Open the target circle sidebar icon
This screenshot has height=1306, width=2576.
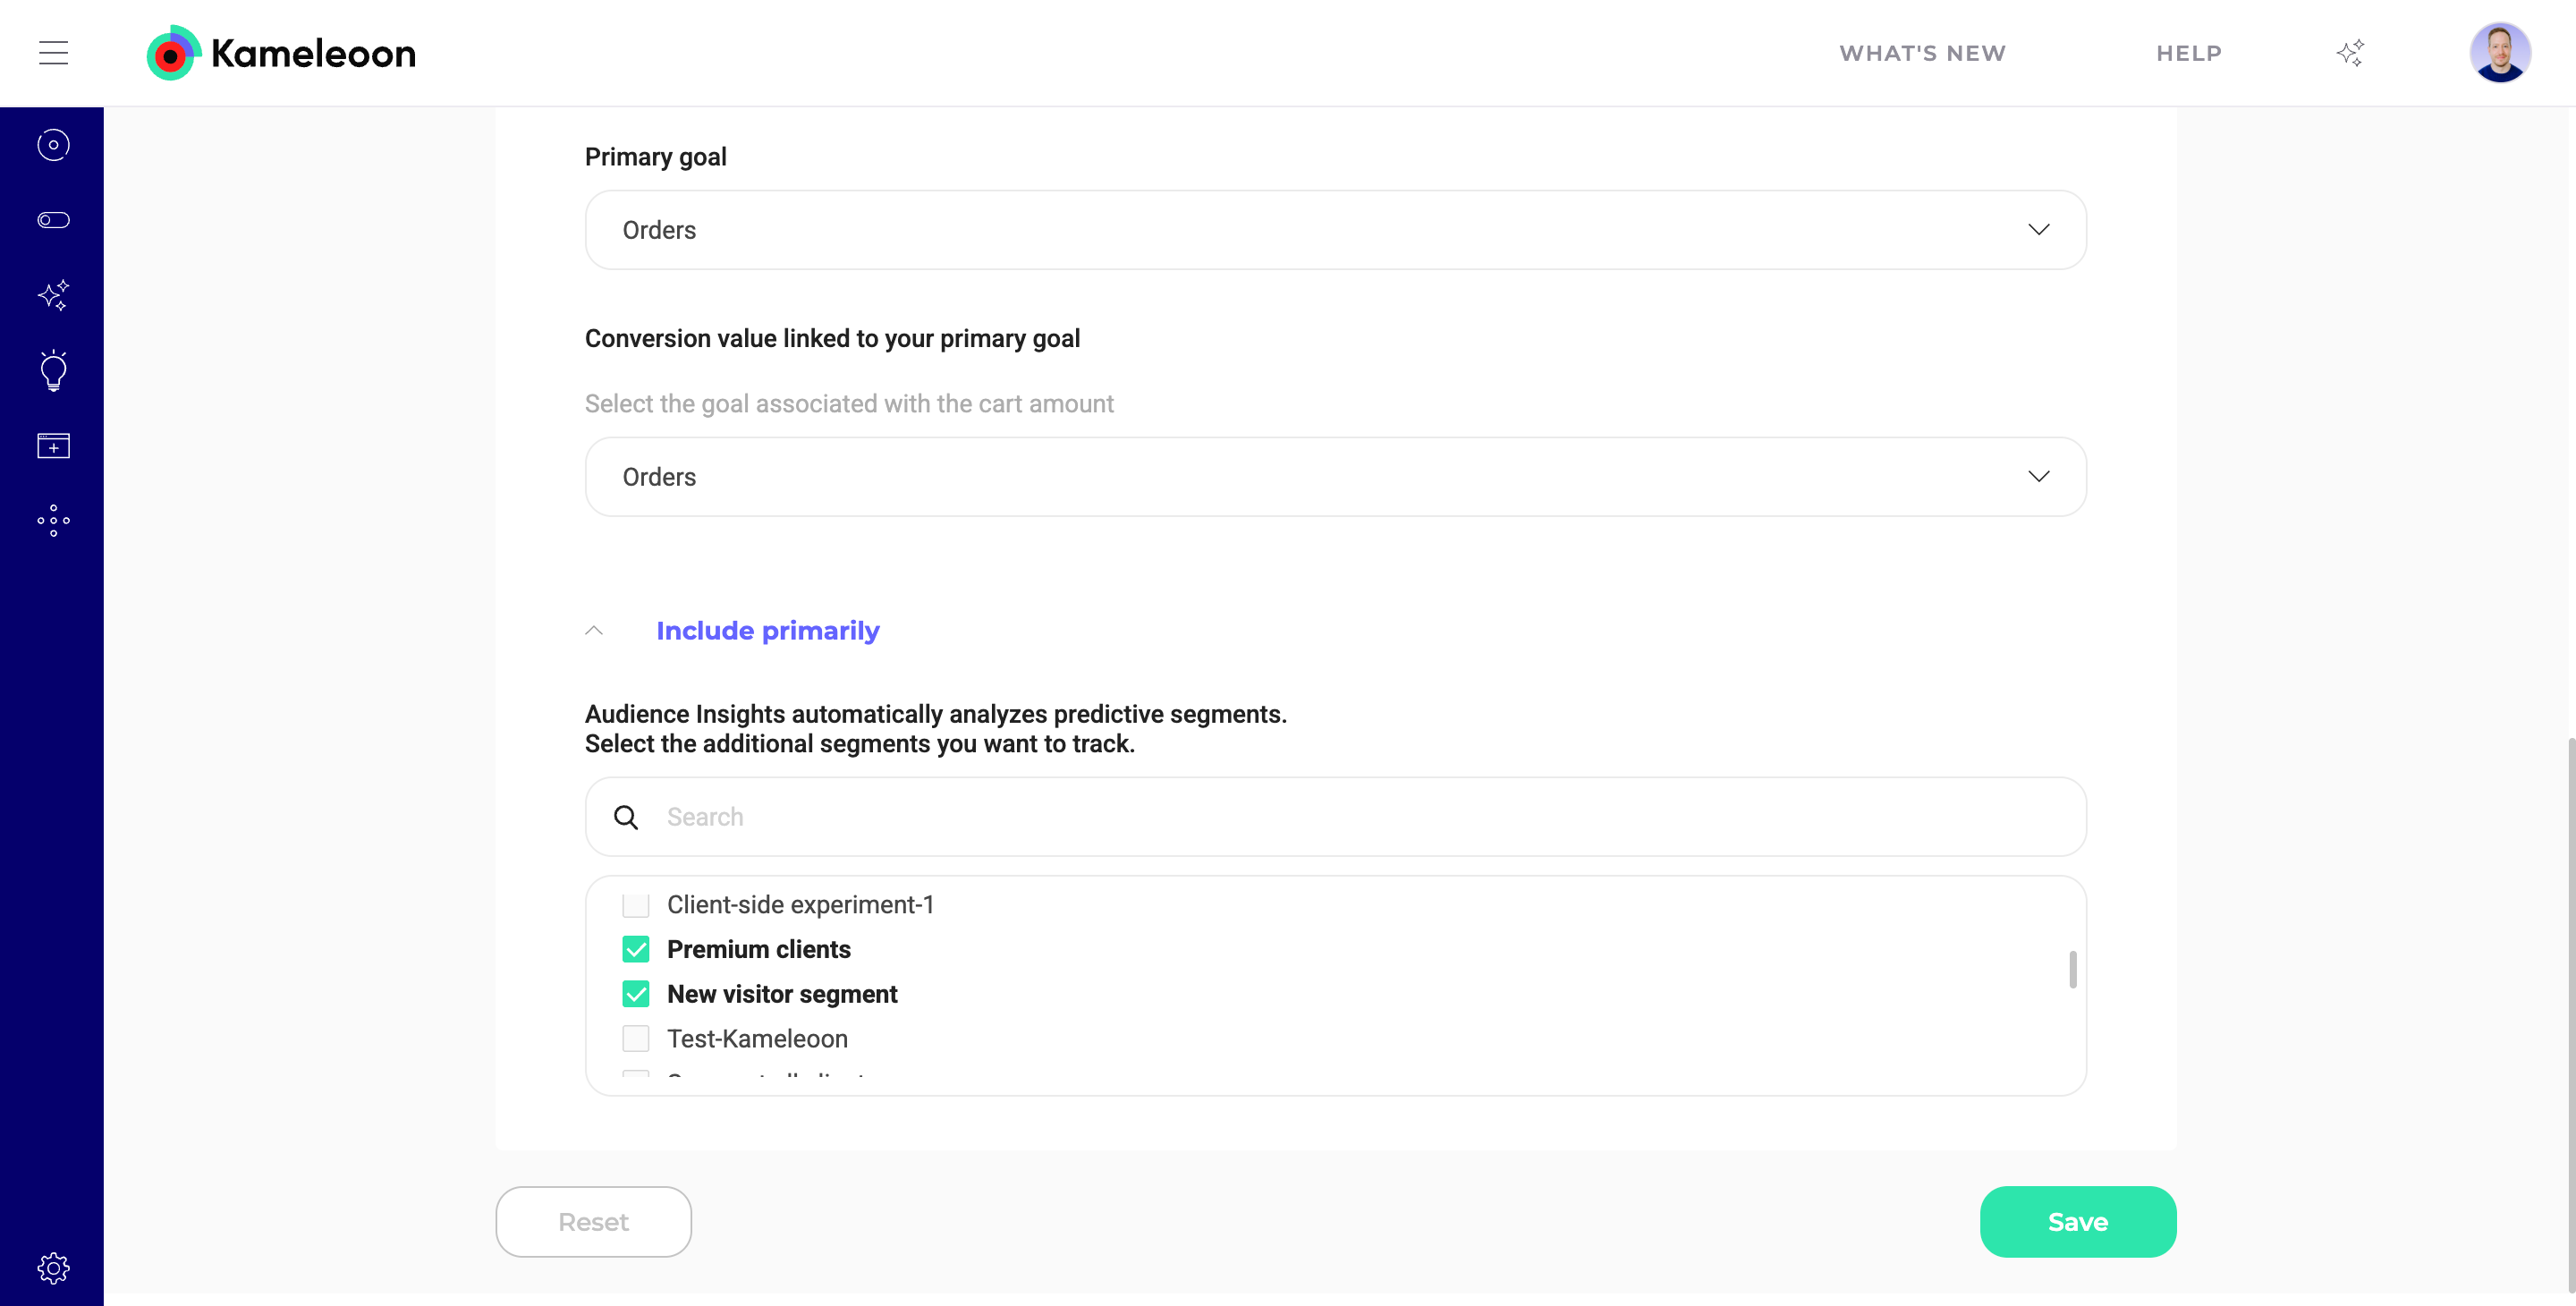click(53, 145)
